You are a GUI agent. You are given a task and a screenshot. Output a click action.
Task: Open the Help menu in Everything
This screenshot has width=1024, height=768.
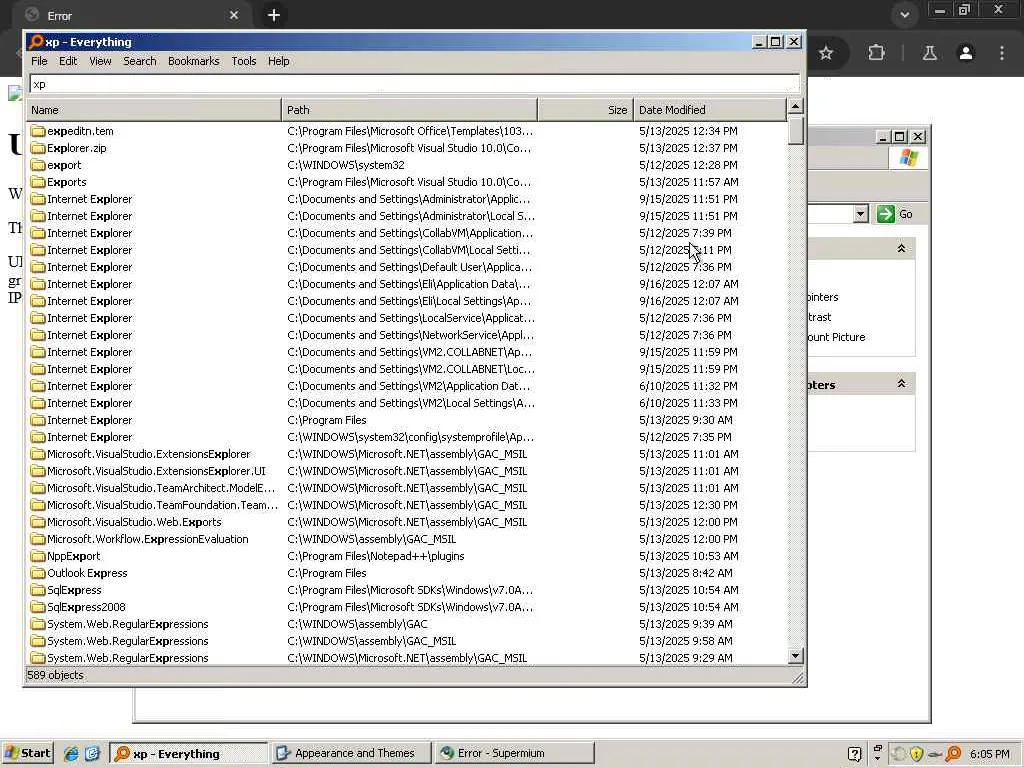[x=278, y=61]
